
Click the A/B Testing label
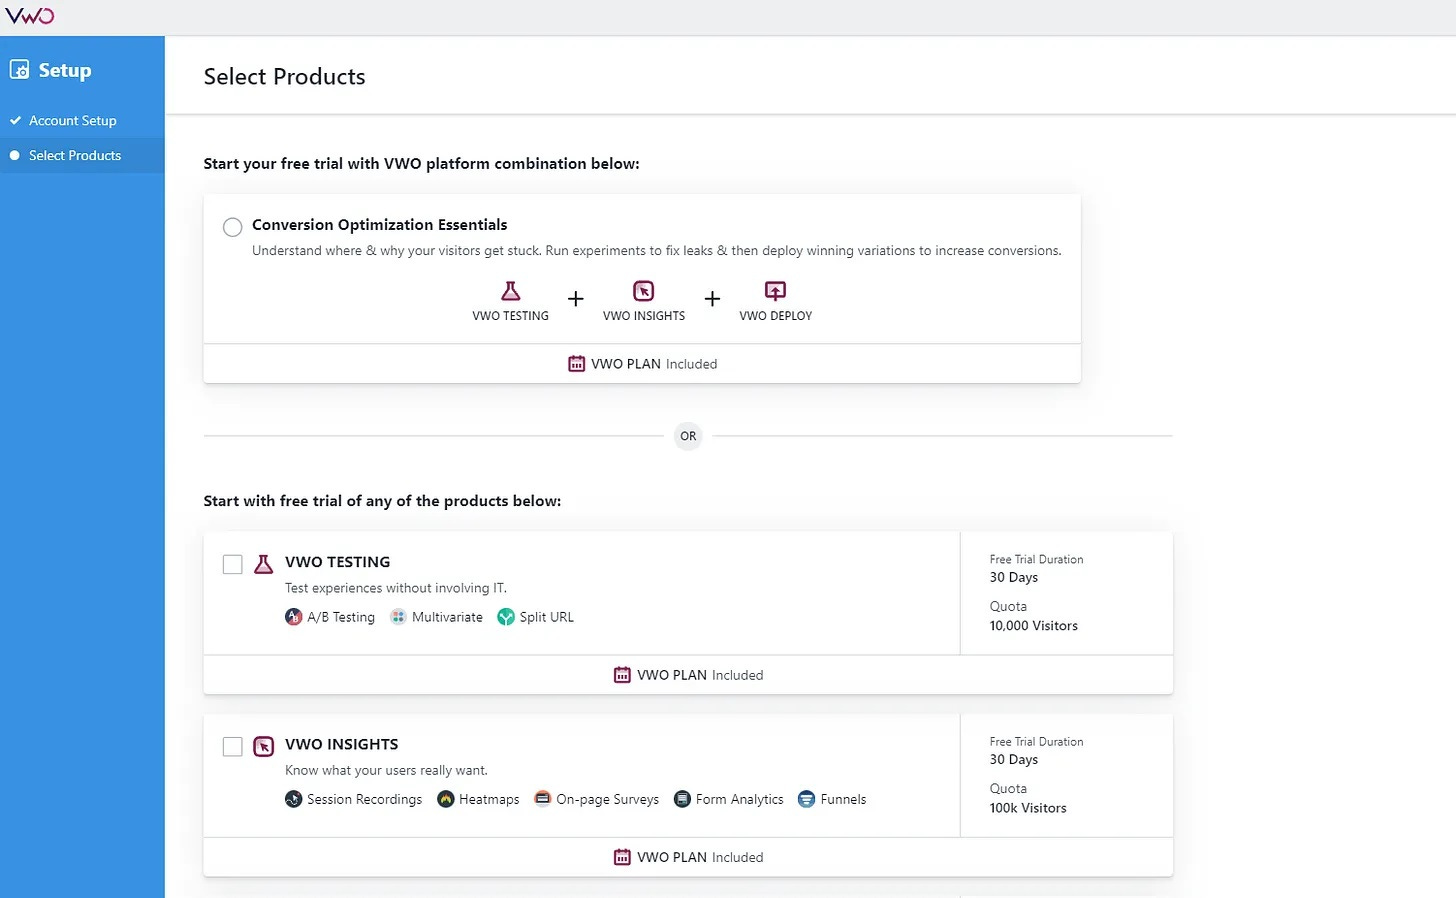[341, 617]
